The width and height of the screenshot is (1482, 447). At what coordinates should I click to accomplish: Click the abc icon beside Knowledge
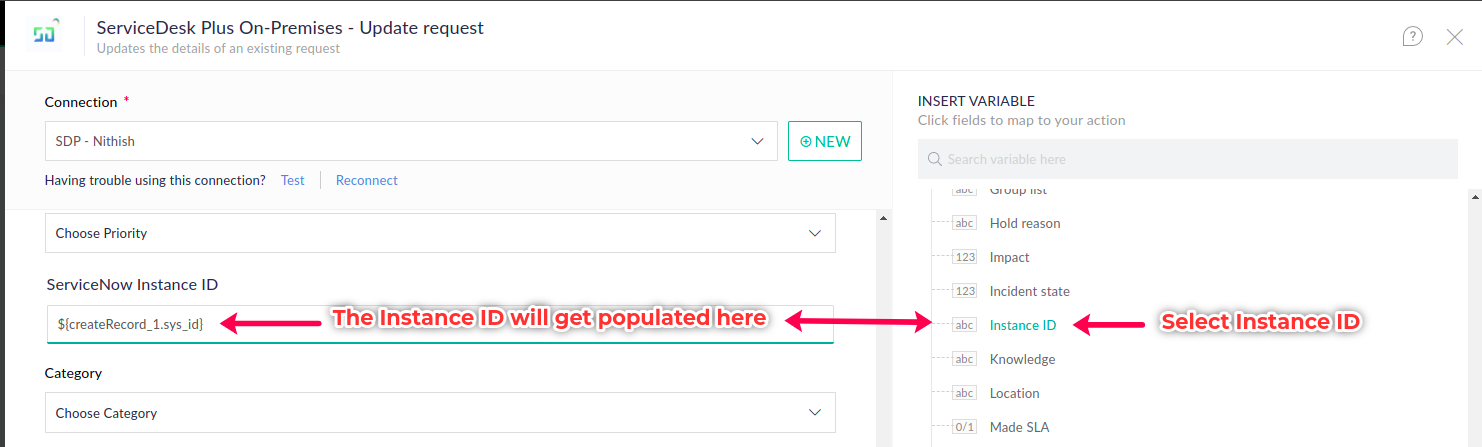click(x=964, y=359)
